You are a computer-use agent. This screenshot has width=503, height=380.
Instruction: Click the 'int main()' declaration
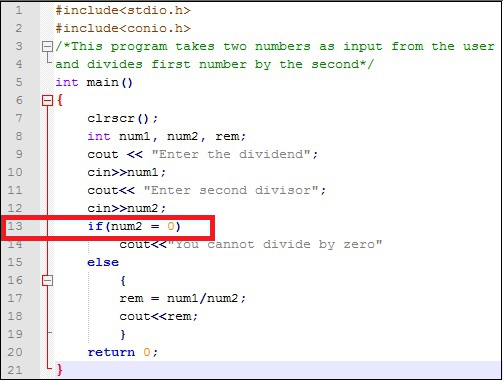tap(94, 82)
